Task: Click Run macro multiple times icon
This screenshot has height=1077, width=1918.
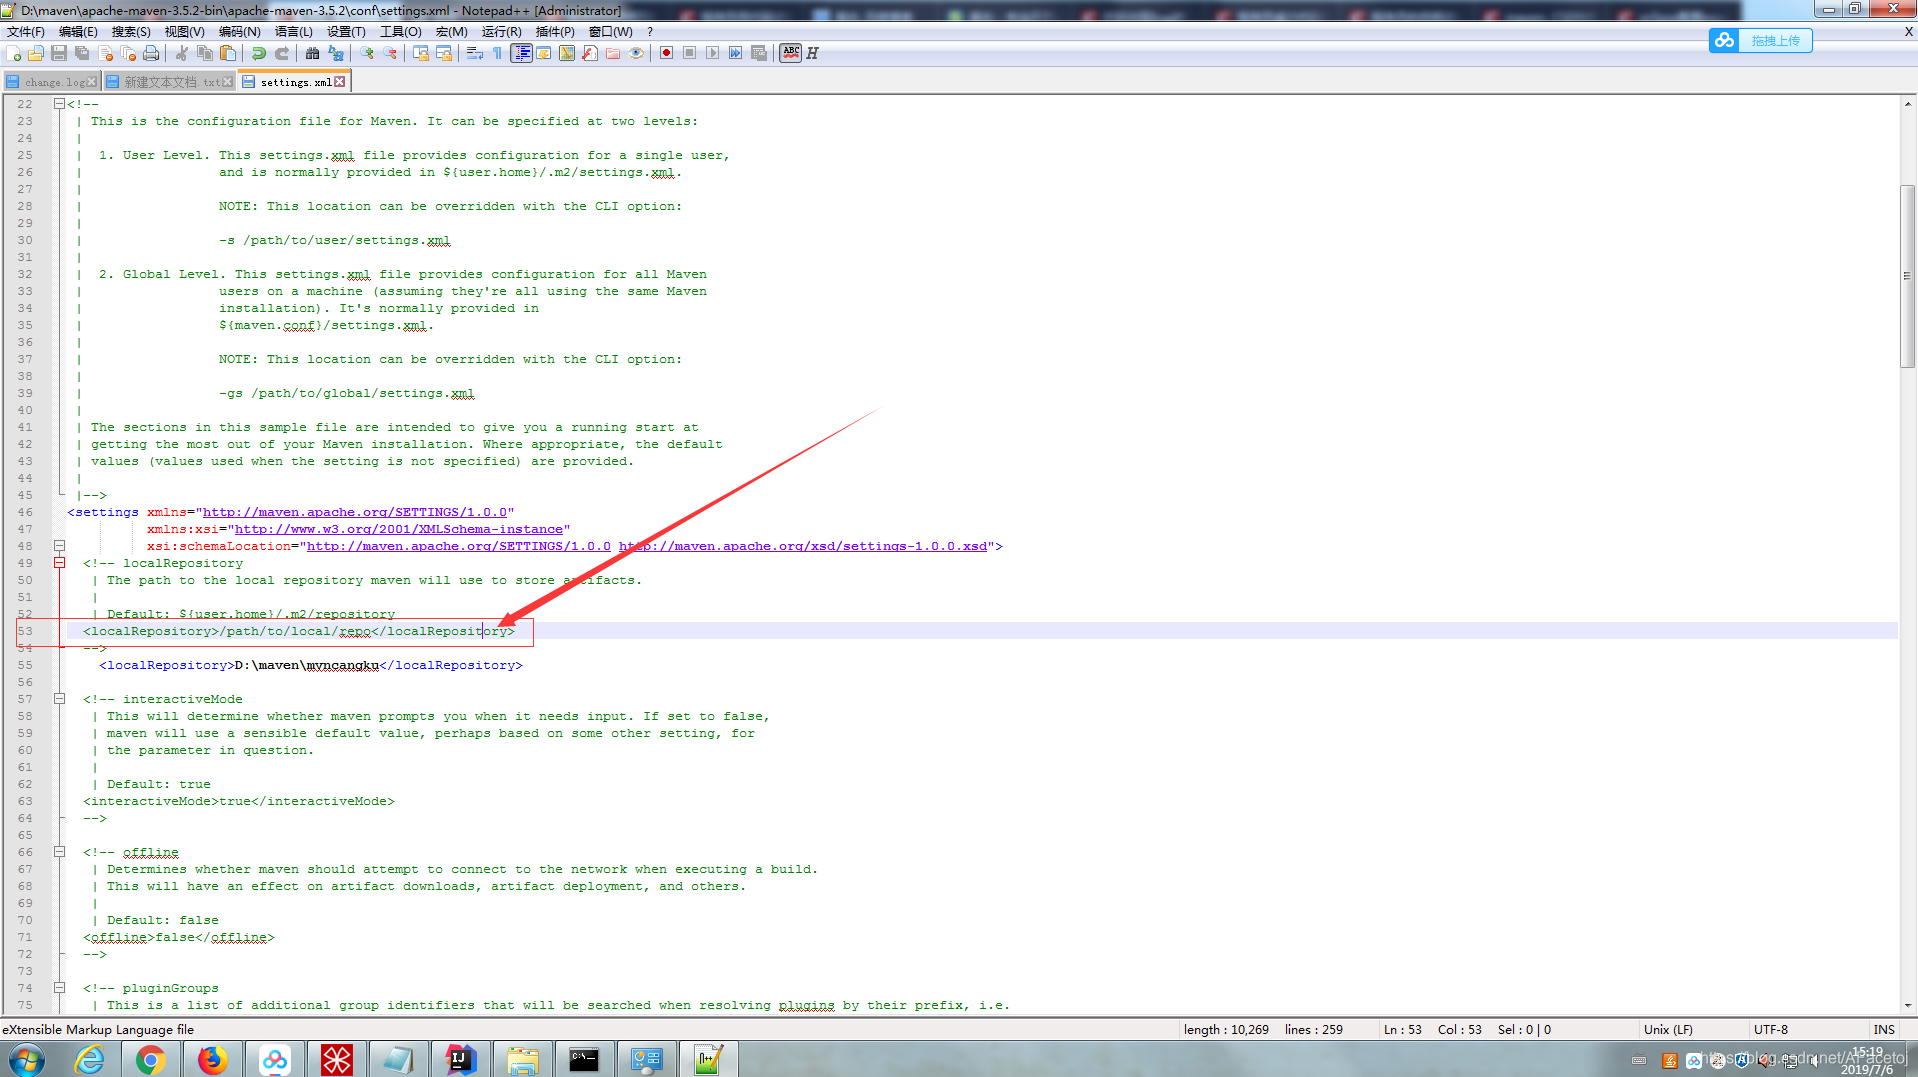Action: (x=736, y=53)
